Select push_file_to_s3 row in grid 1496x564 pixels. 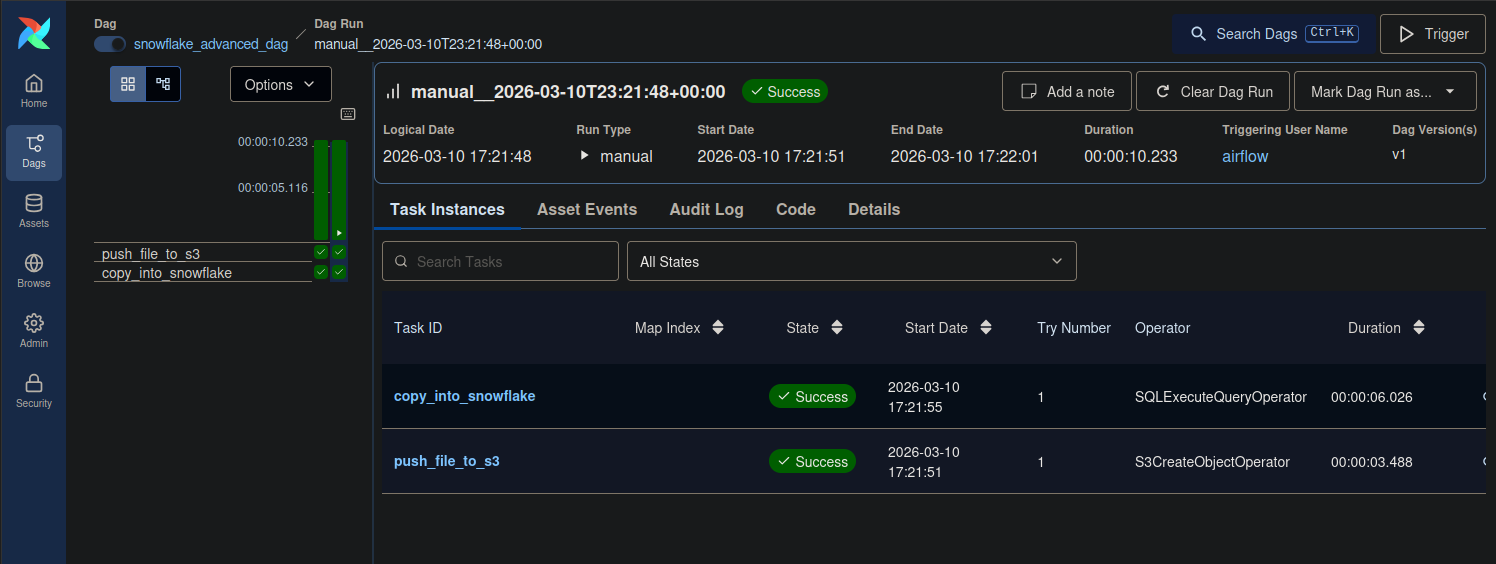pyautogui.click(x=203, y=253)
